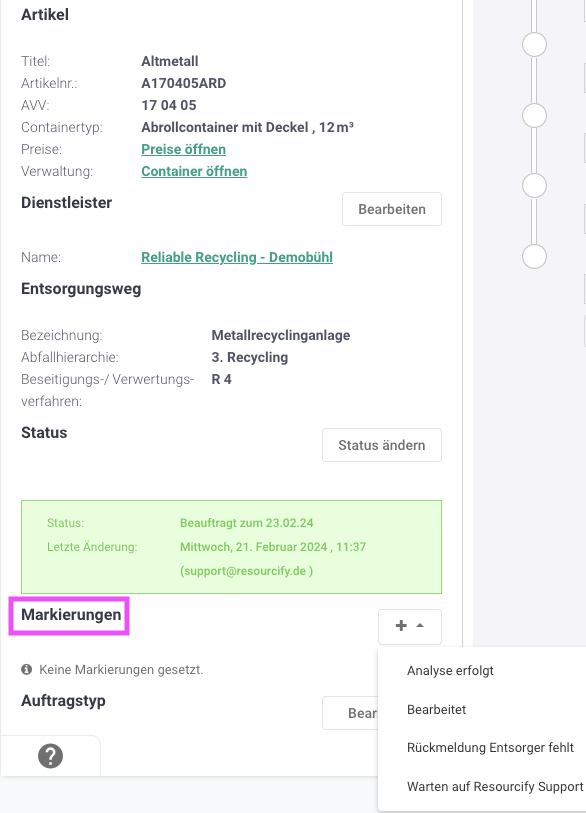Click the second timeline circle marker
This screenshot has height=813, width=586.
(534, 115)
